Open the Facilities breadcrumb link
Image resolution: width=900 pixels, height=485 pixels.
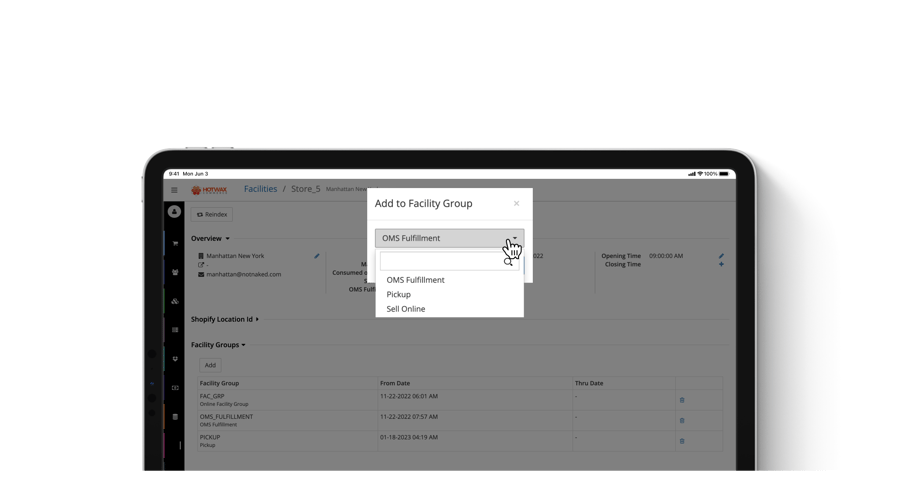[260, 189]
